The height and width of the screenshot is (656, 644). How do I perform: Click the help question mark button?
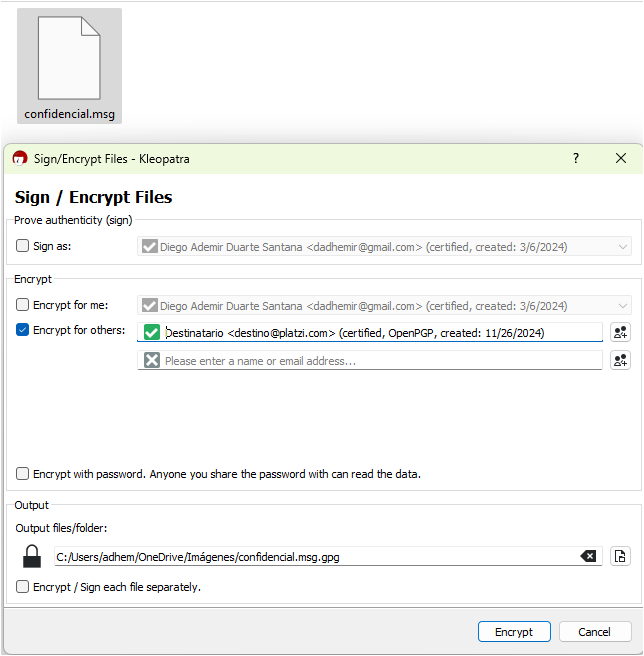(x=575, y=158)
